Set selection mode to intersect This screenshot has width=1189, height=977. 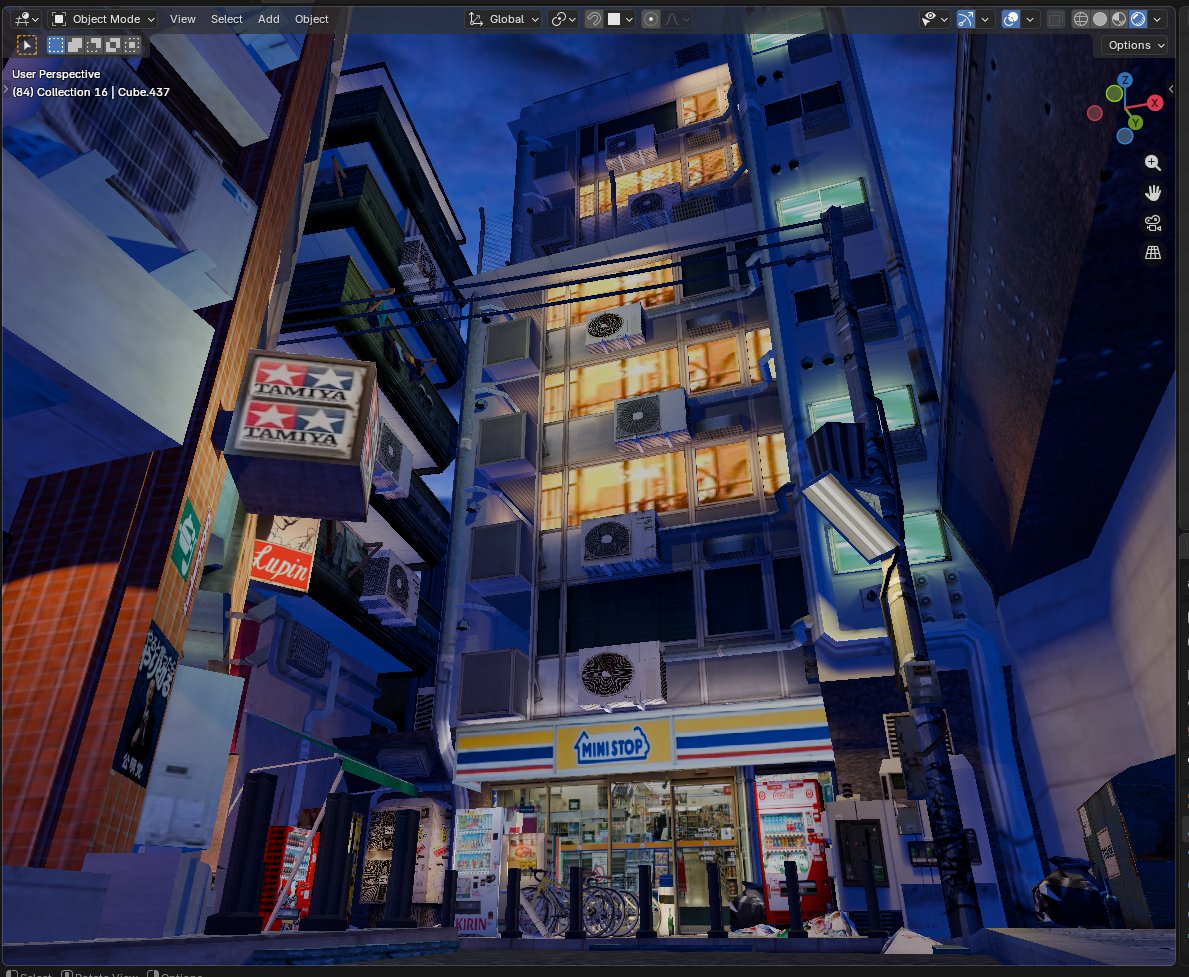click(132, 46)
